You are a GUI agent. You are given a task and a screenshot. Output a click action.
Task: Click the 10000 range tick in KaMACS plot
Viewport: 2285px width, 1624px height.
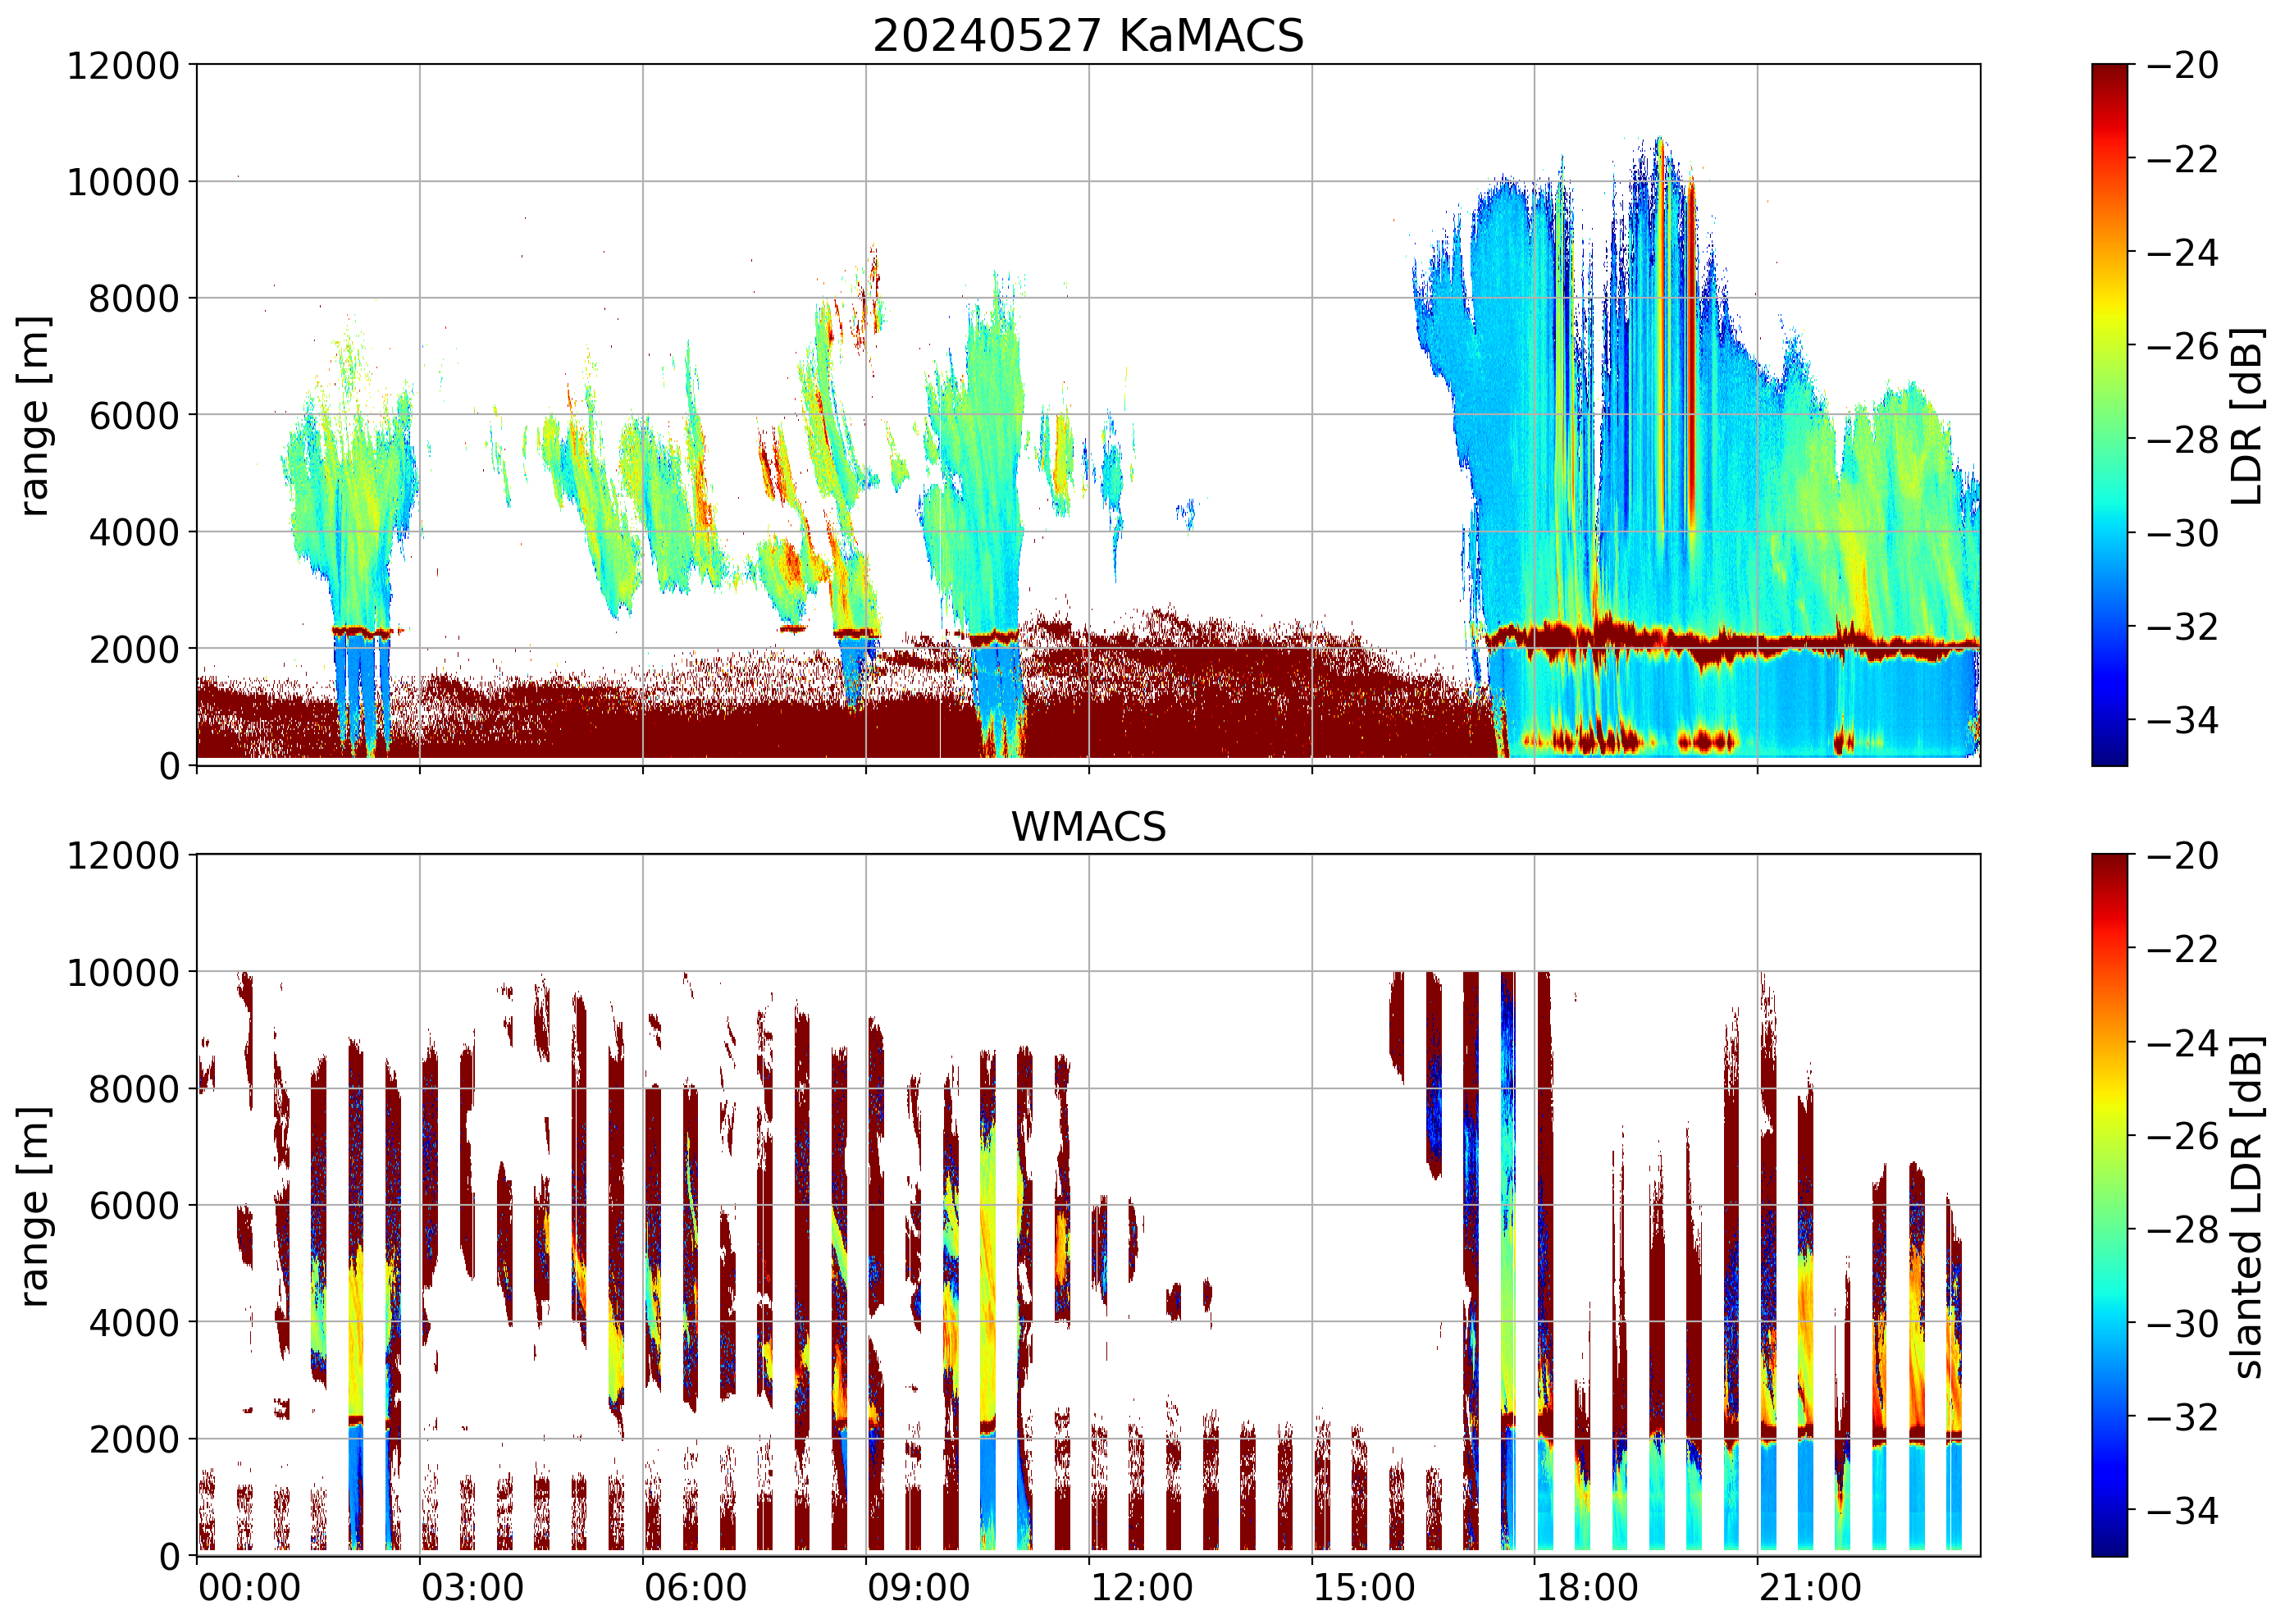coord(123,182)
